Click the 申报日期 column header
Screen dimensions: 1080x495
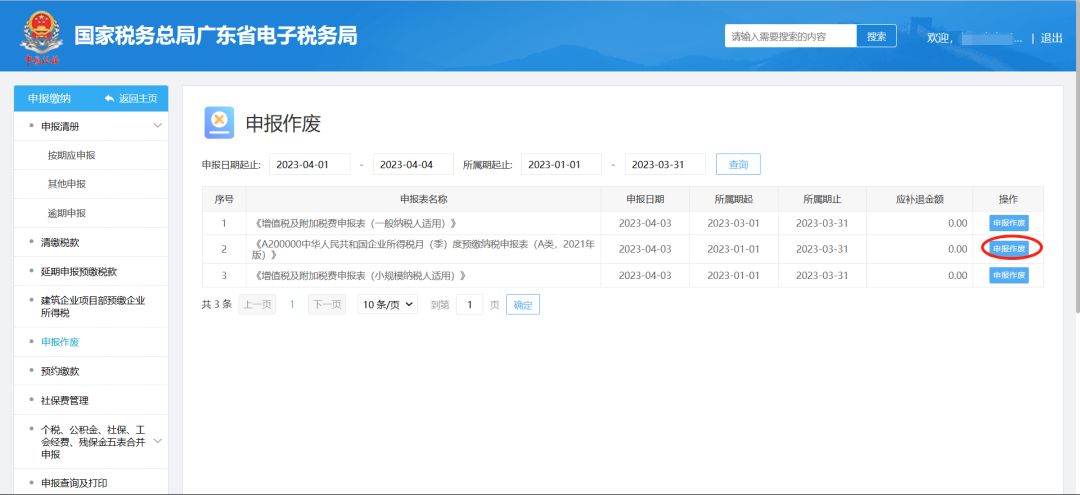pyautogui.click(x=645, y=199)
